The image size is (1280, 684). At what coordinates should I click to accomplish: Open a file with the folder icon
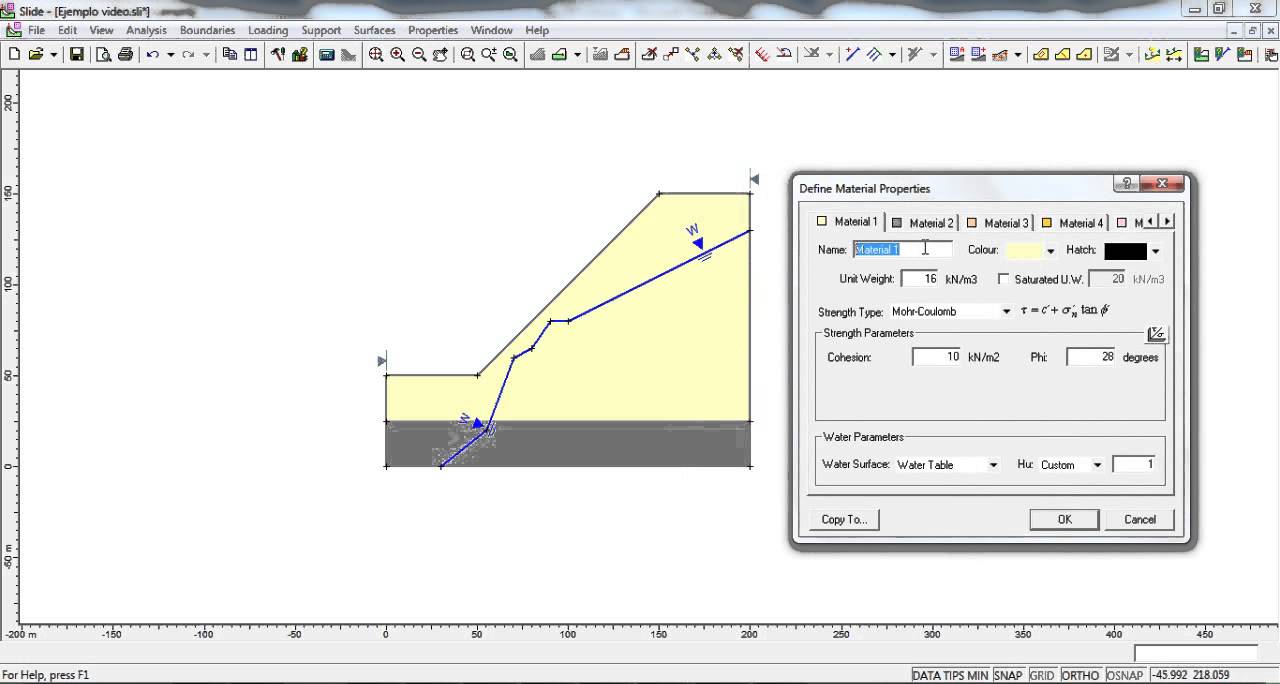[x=35, y=55]
